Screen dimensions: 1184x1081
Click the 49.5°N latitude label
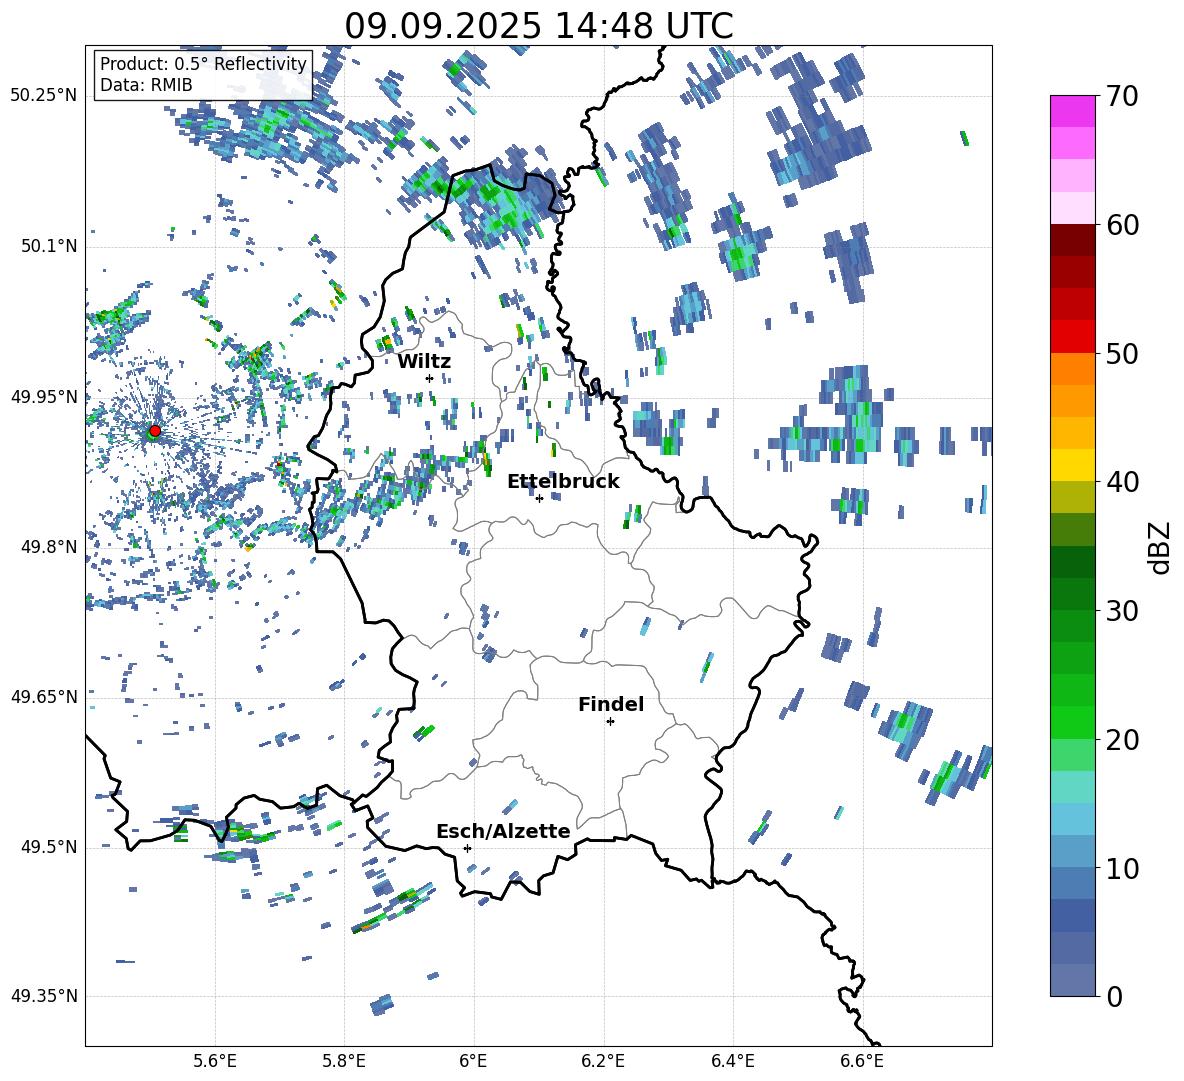49,847
